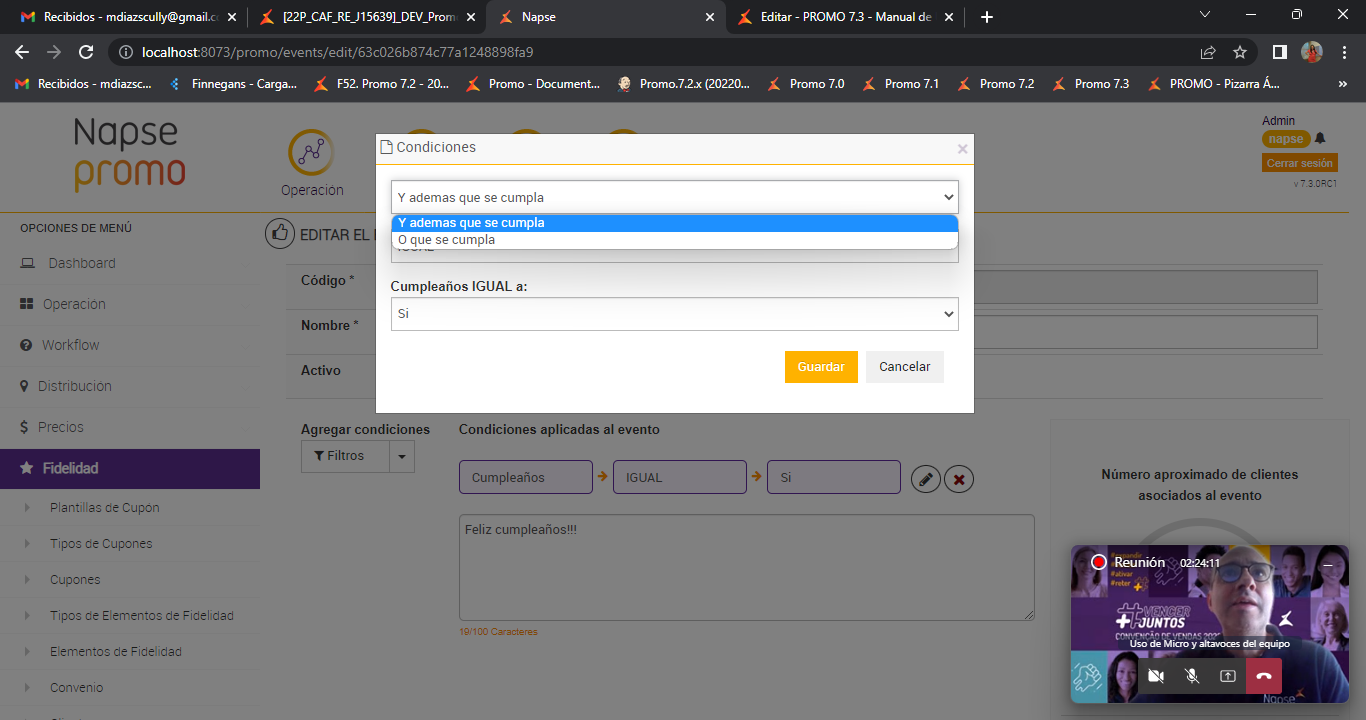Minimize the Reunión meeting widget
Image resolution: width=1366 pixels, height=720 pixels.
click(1328, 565)
